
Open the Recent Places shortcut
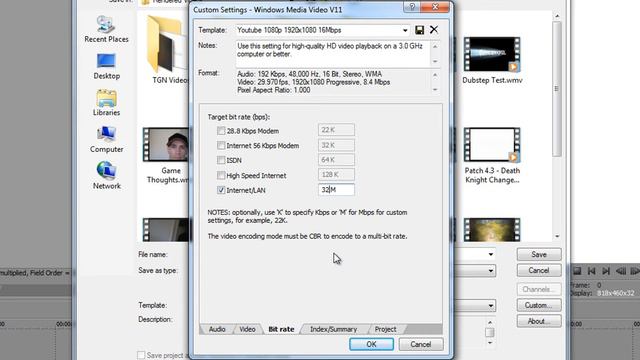coord(106,29)
